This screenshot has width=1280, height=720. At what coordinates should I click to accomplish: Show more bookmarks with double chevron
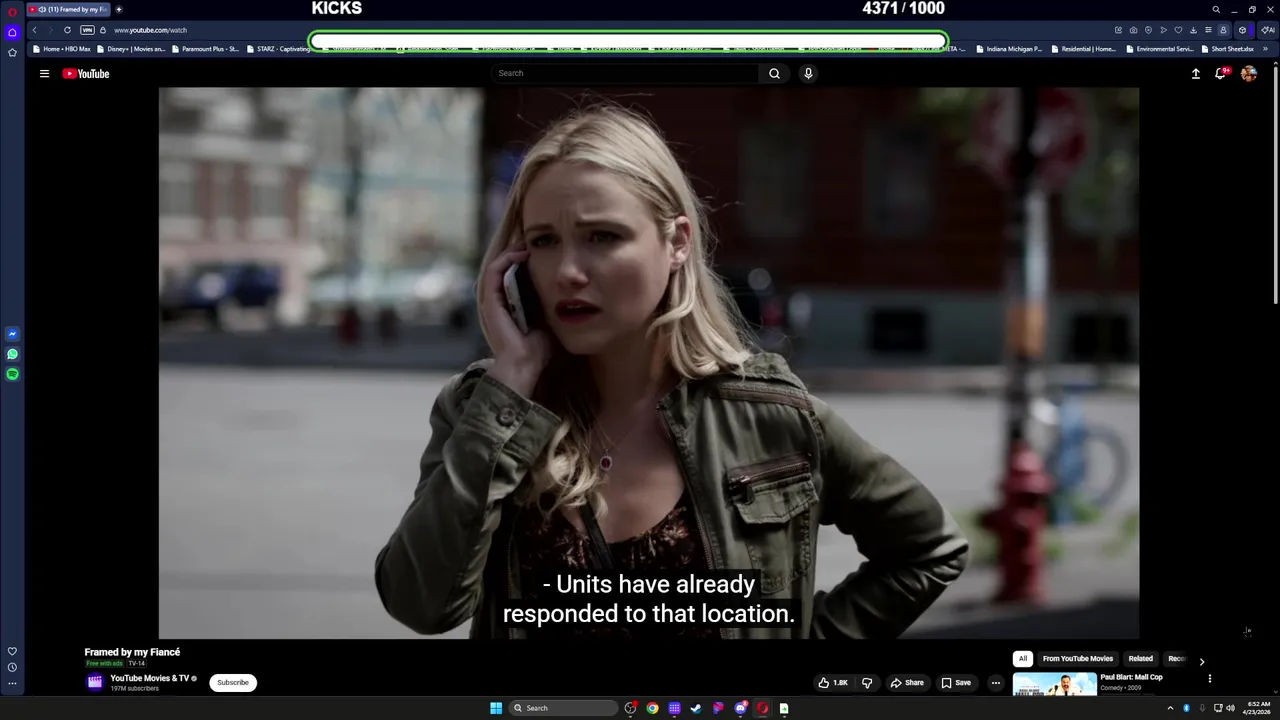1265,48
